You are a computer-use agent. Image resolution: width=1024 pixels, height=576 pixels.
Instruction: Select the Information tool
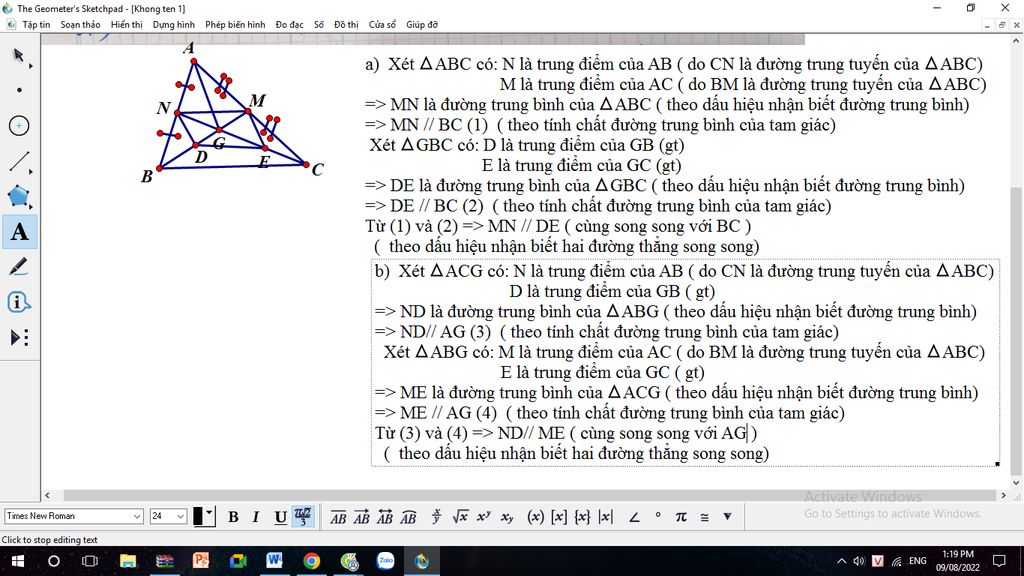coord(19,302)
